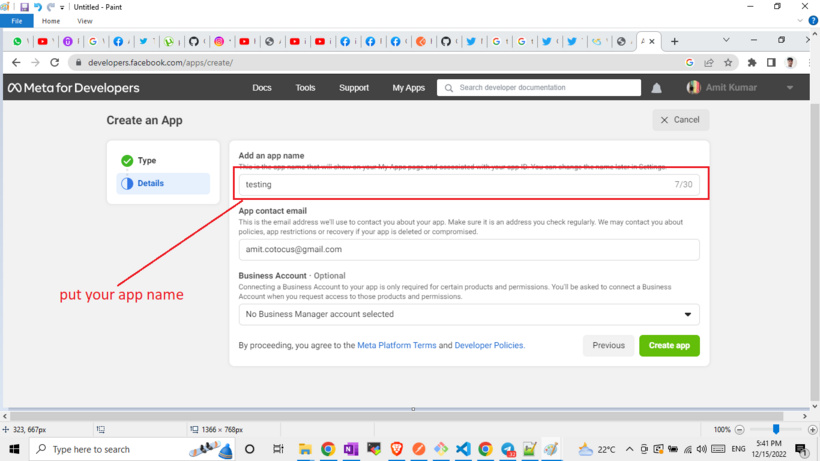Open Visual Studio Code from taskbar
The width and height of the screenshot is (820, 461).
[x=463, y=450]
